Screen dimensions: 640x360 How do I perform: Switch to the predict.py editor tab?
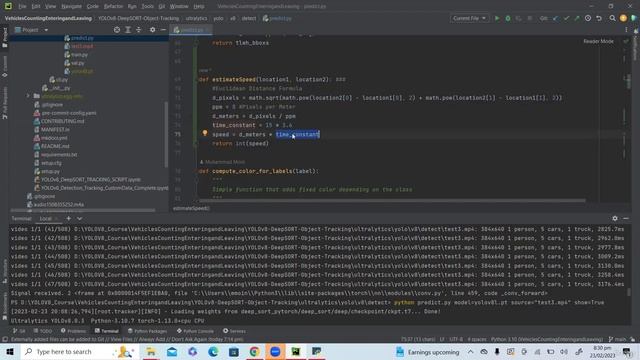(x=191, y=30)
